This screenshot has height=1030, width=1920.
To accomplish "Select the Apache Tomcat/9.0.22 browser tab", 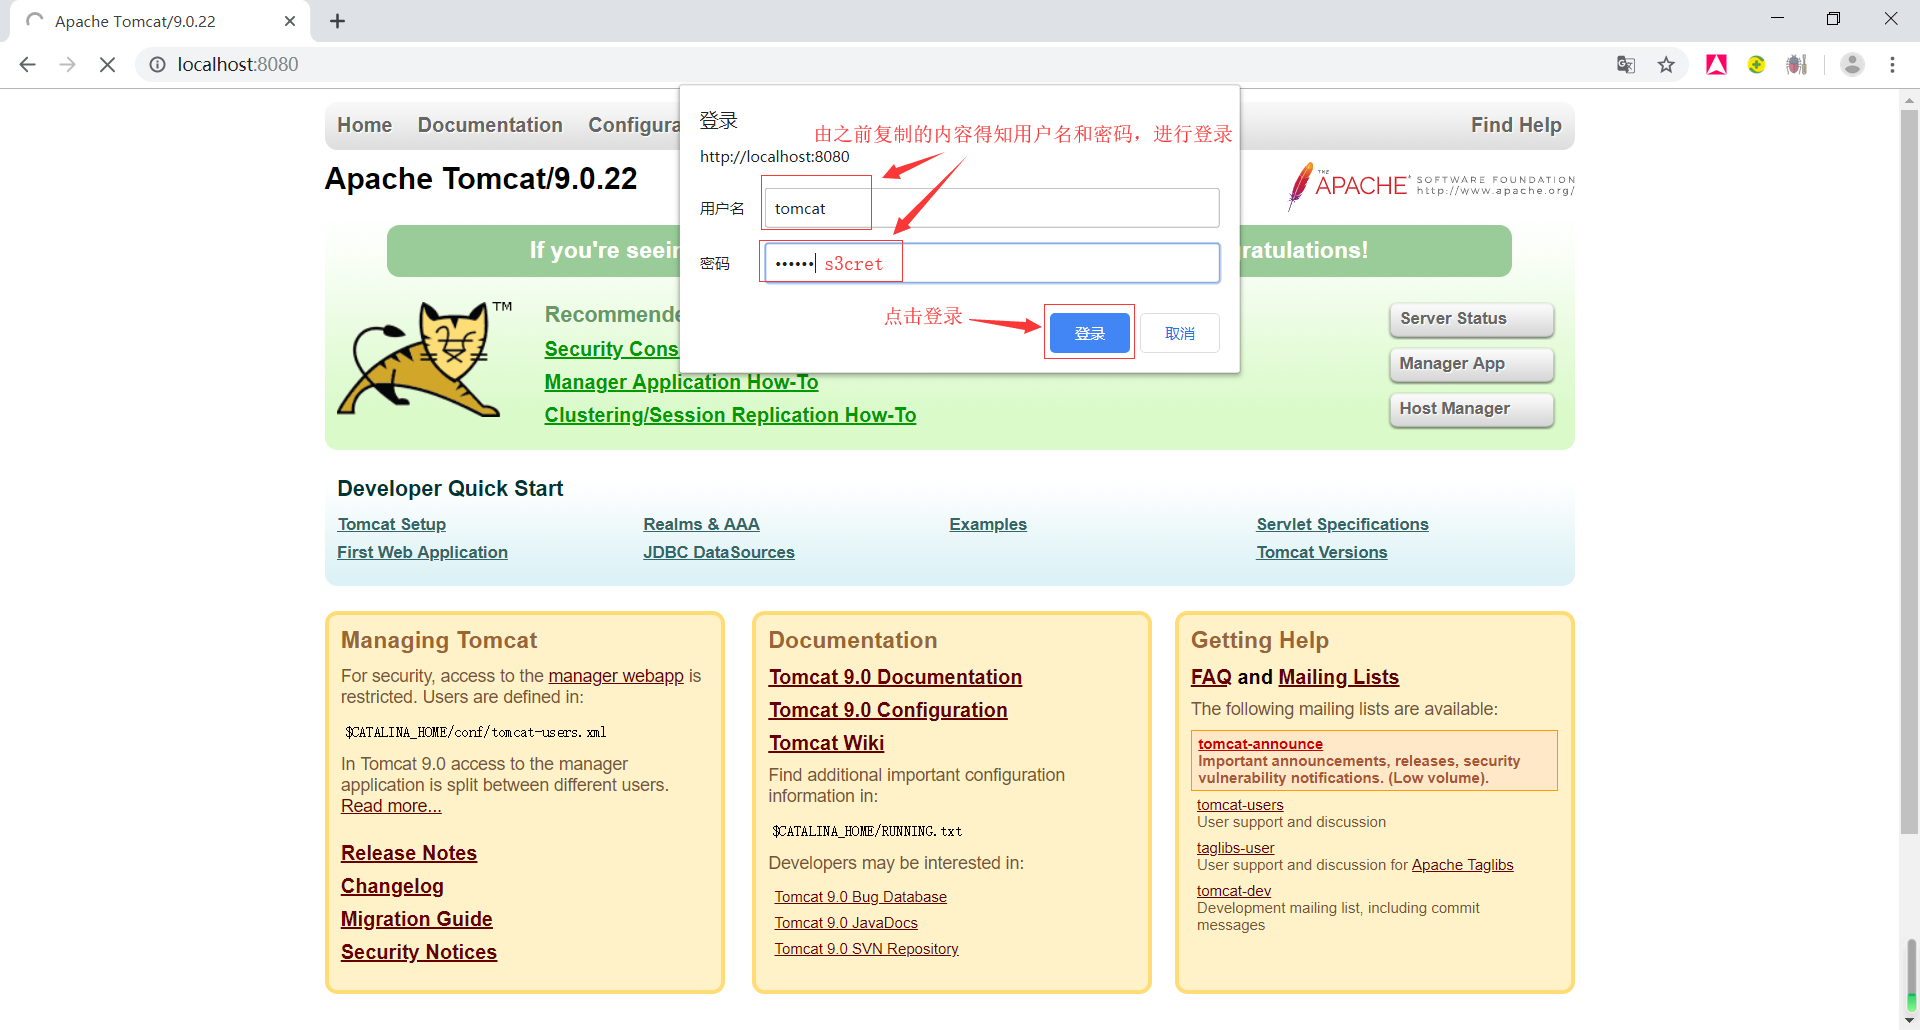I will 160,21.
